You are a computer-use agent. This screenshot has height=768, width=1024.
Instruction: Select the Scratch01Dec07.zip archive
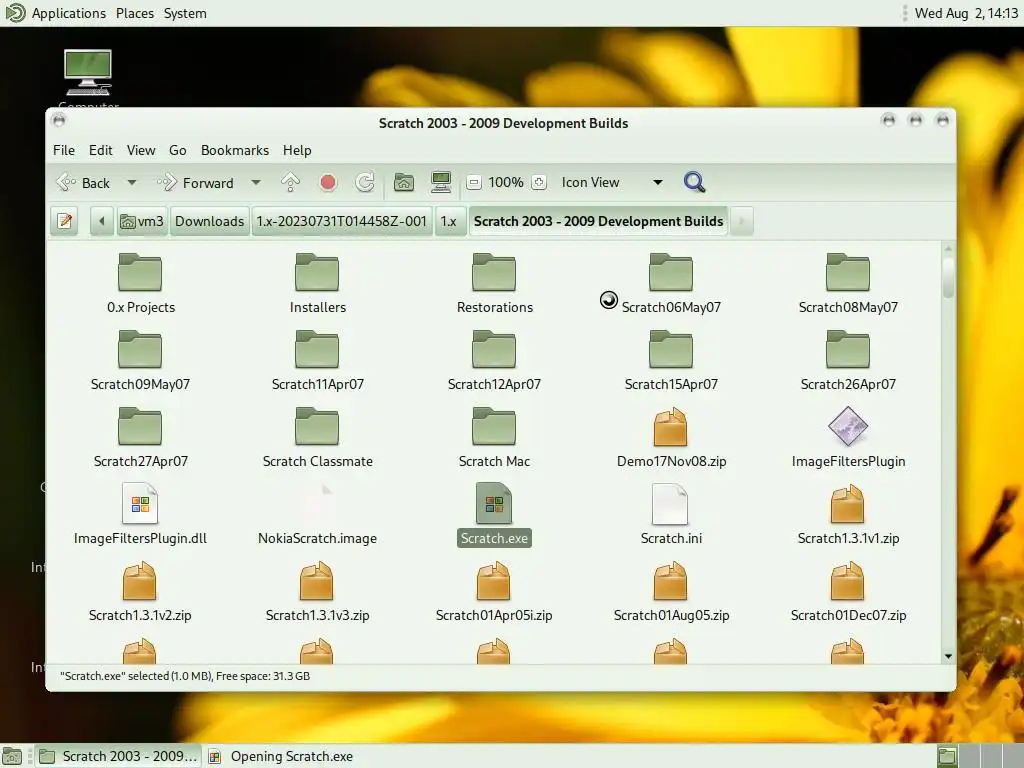coord(848,592)
